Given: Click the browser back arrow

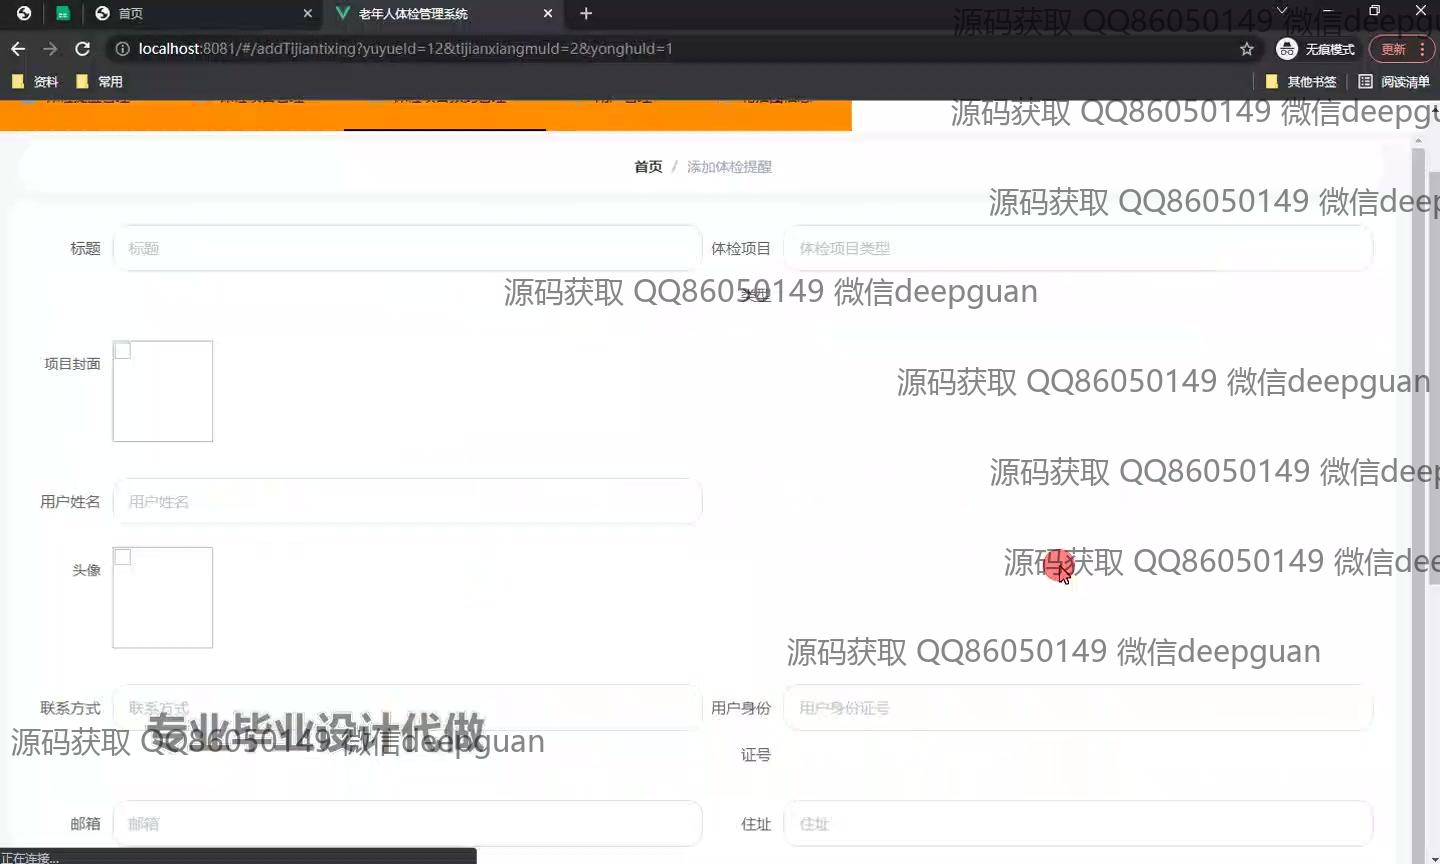Looking at the screenshot, I should point(18,49).
